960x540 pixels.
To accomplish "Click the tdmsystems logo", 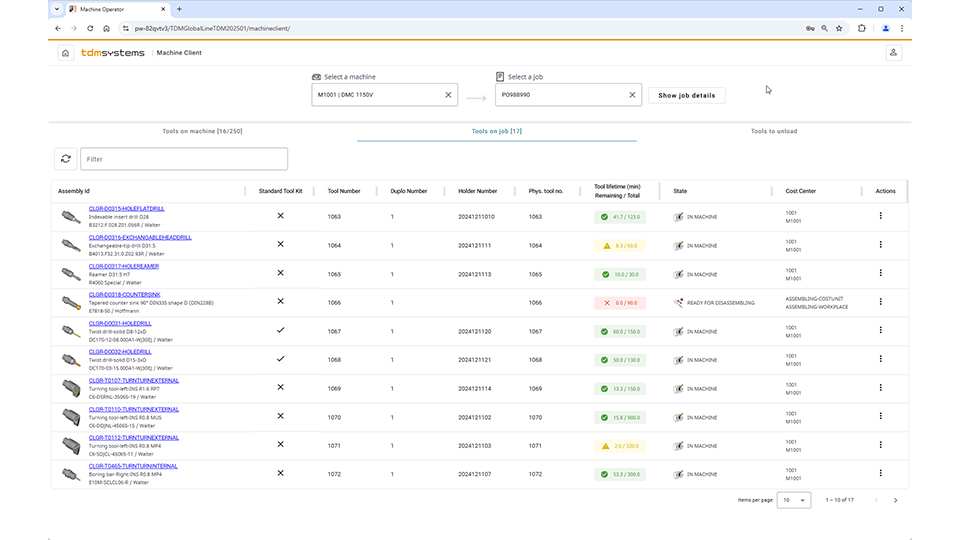I will [113, 53].
